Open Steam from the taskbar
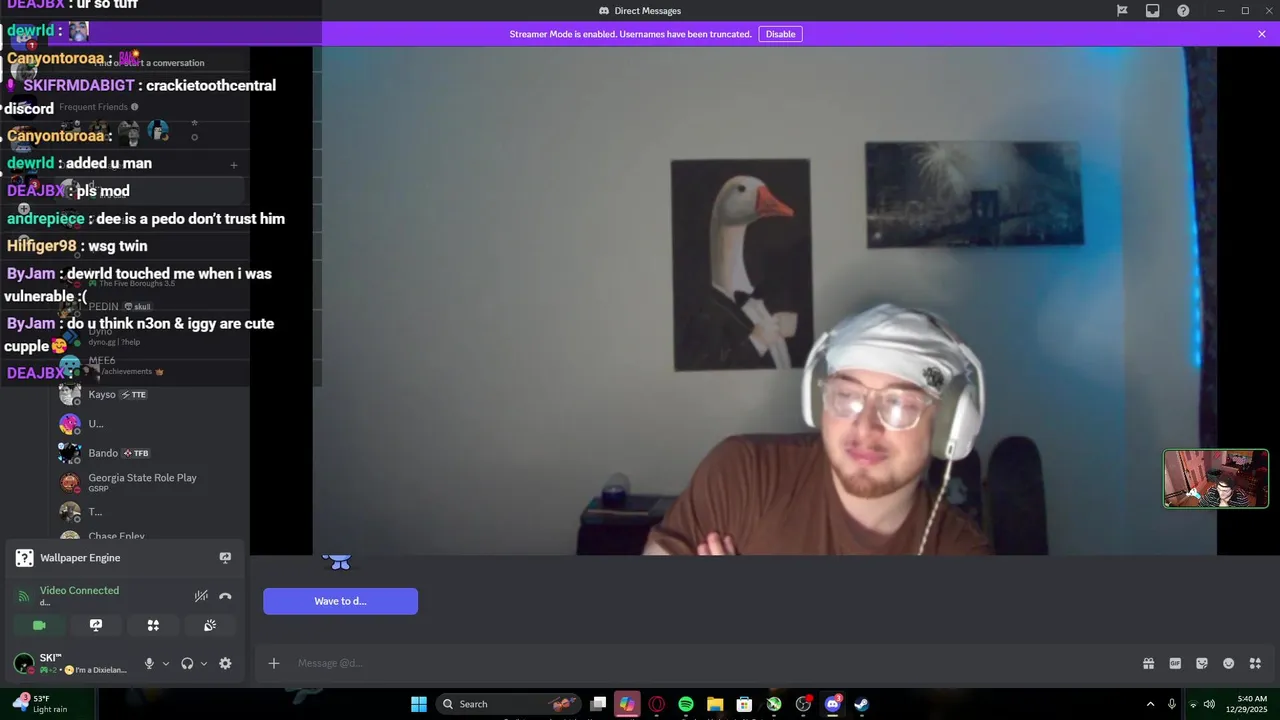 pyautogui.click(x=861, y=704)
